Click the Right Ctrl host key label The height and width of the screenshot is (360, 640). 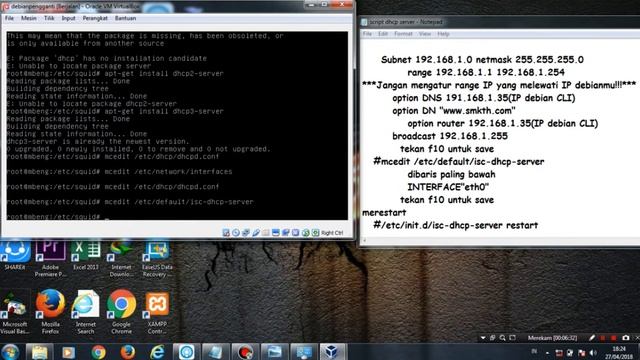(x=332, y=233)
